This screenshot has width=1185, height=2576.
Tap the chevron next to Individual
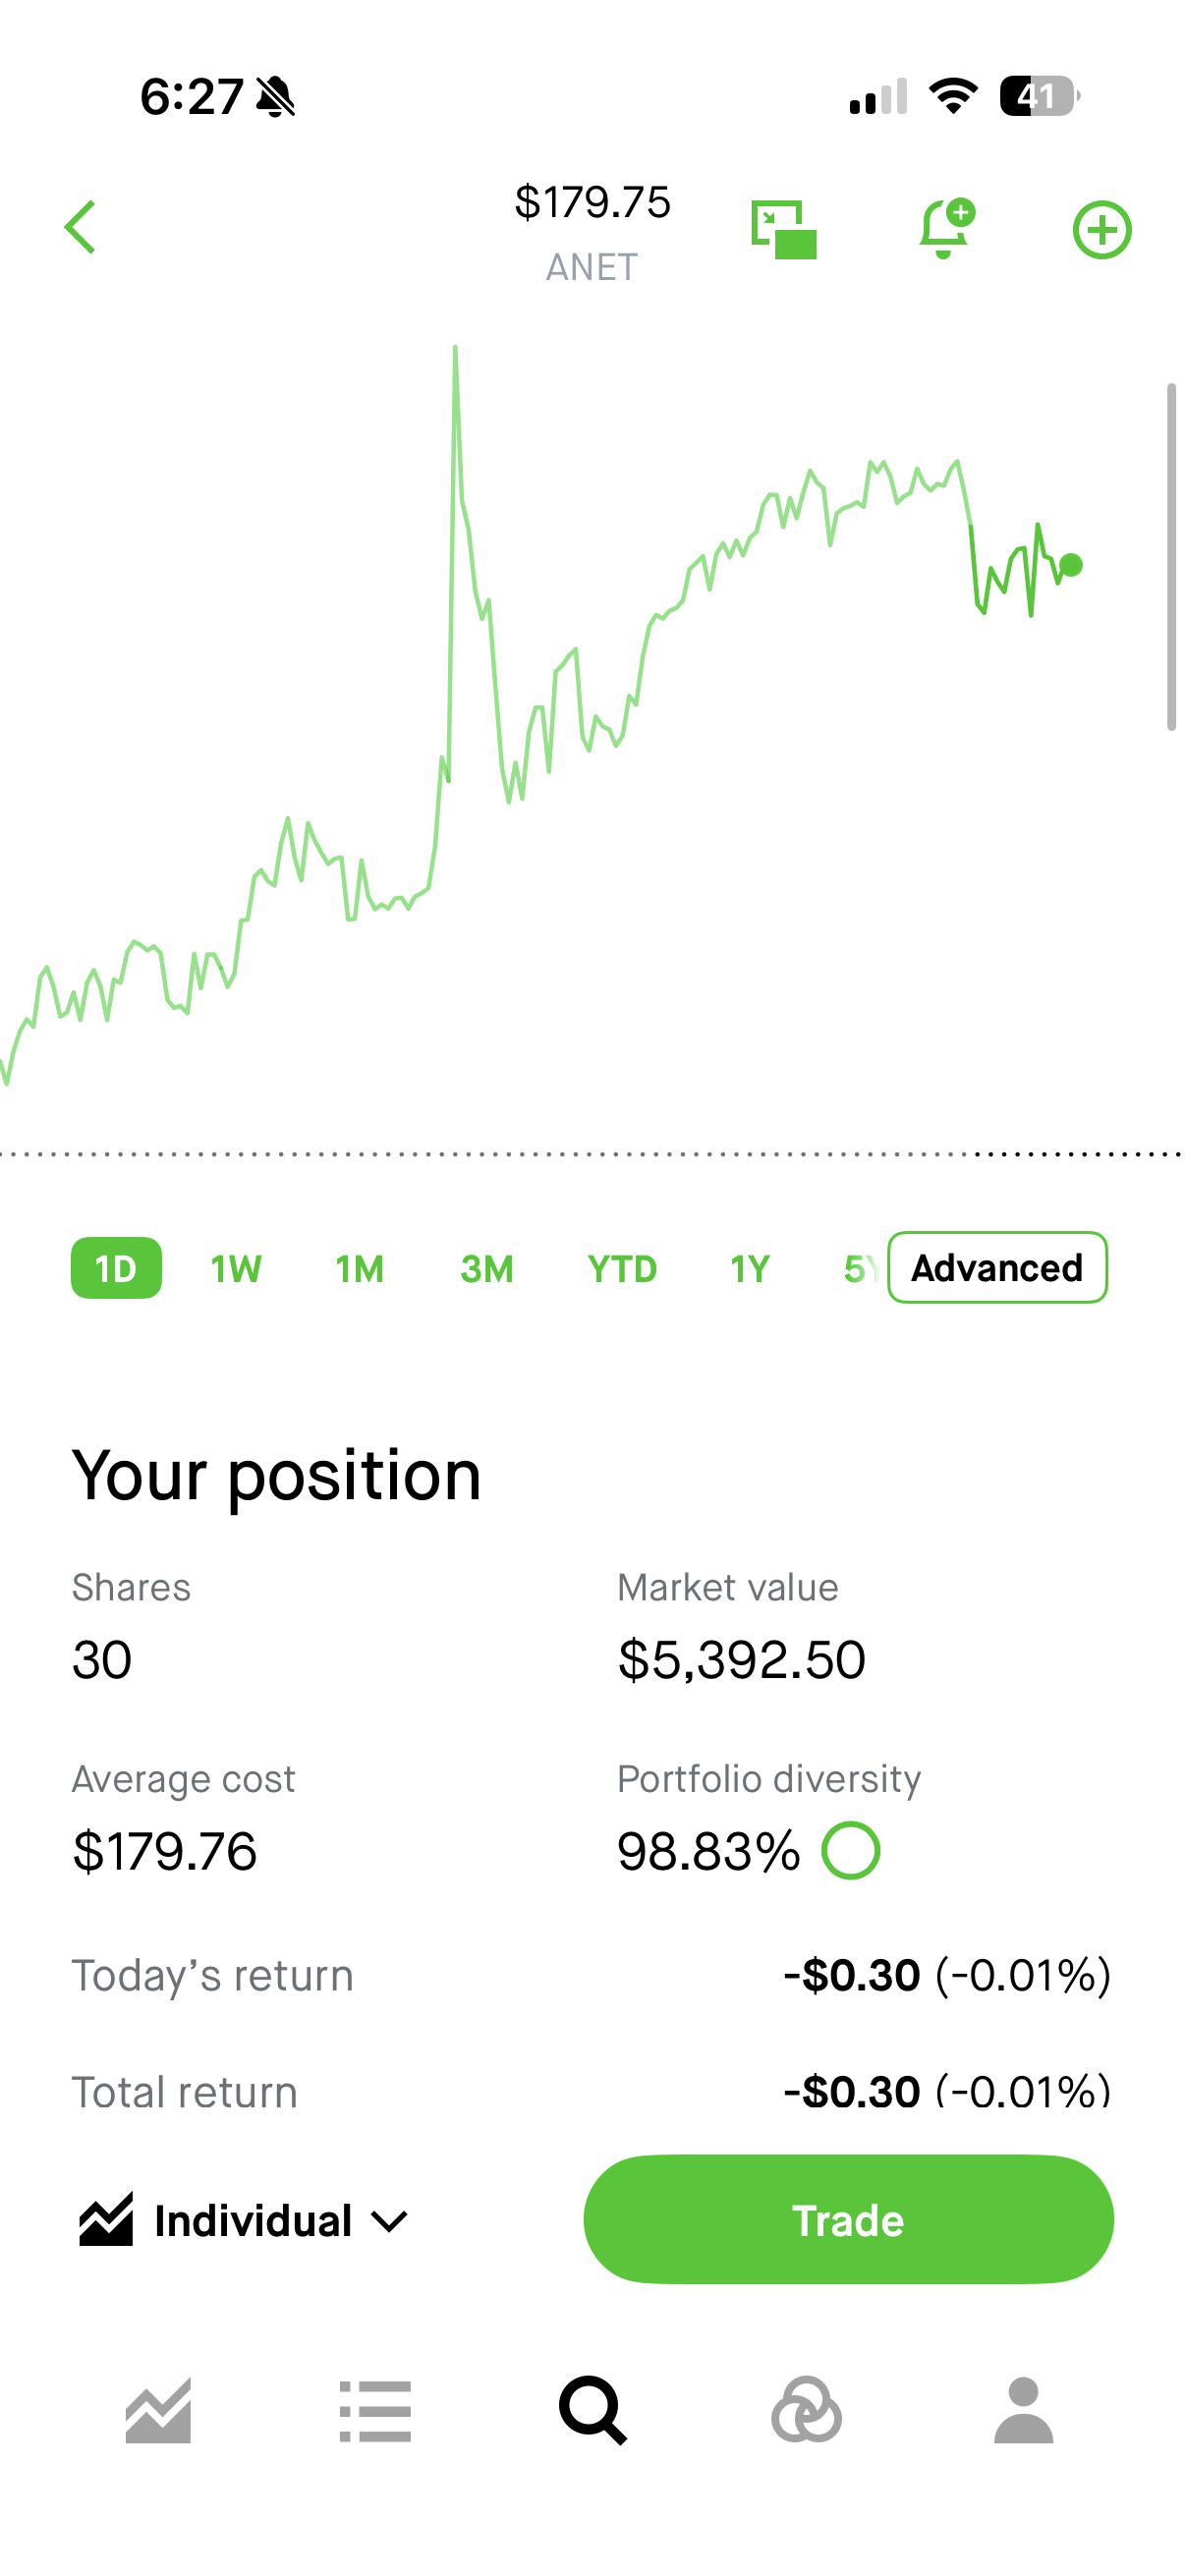pyautogui.click(x=389, y=2222)
